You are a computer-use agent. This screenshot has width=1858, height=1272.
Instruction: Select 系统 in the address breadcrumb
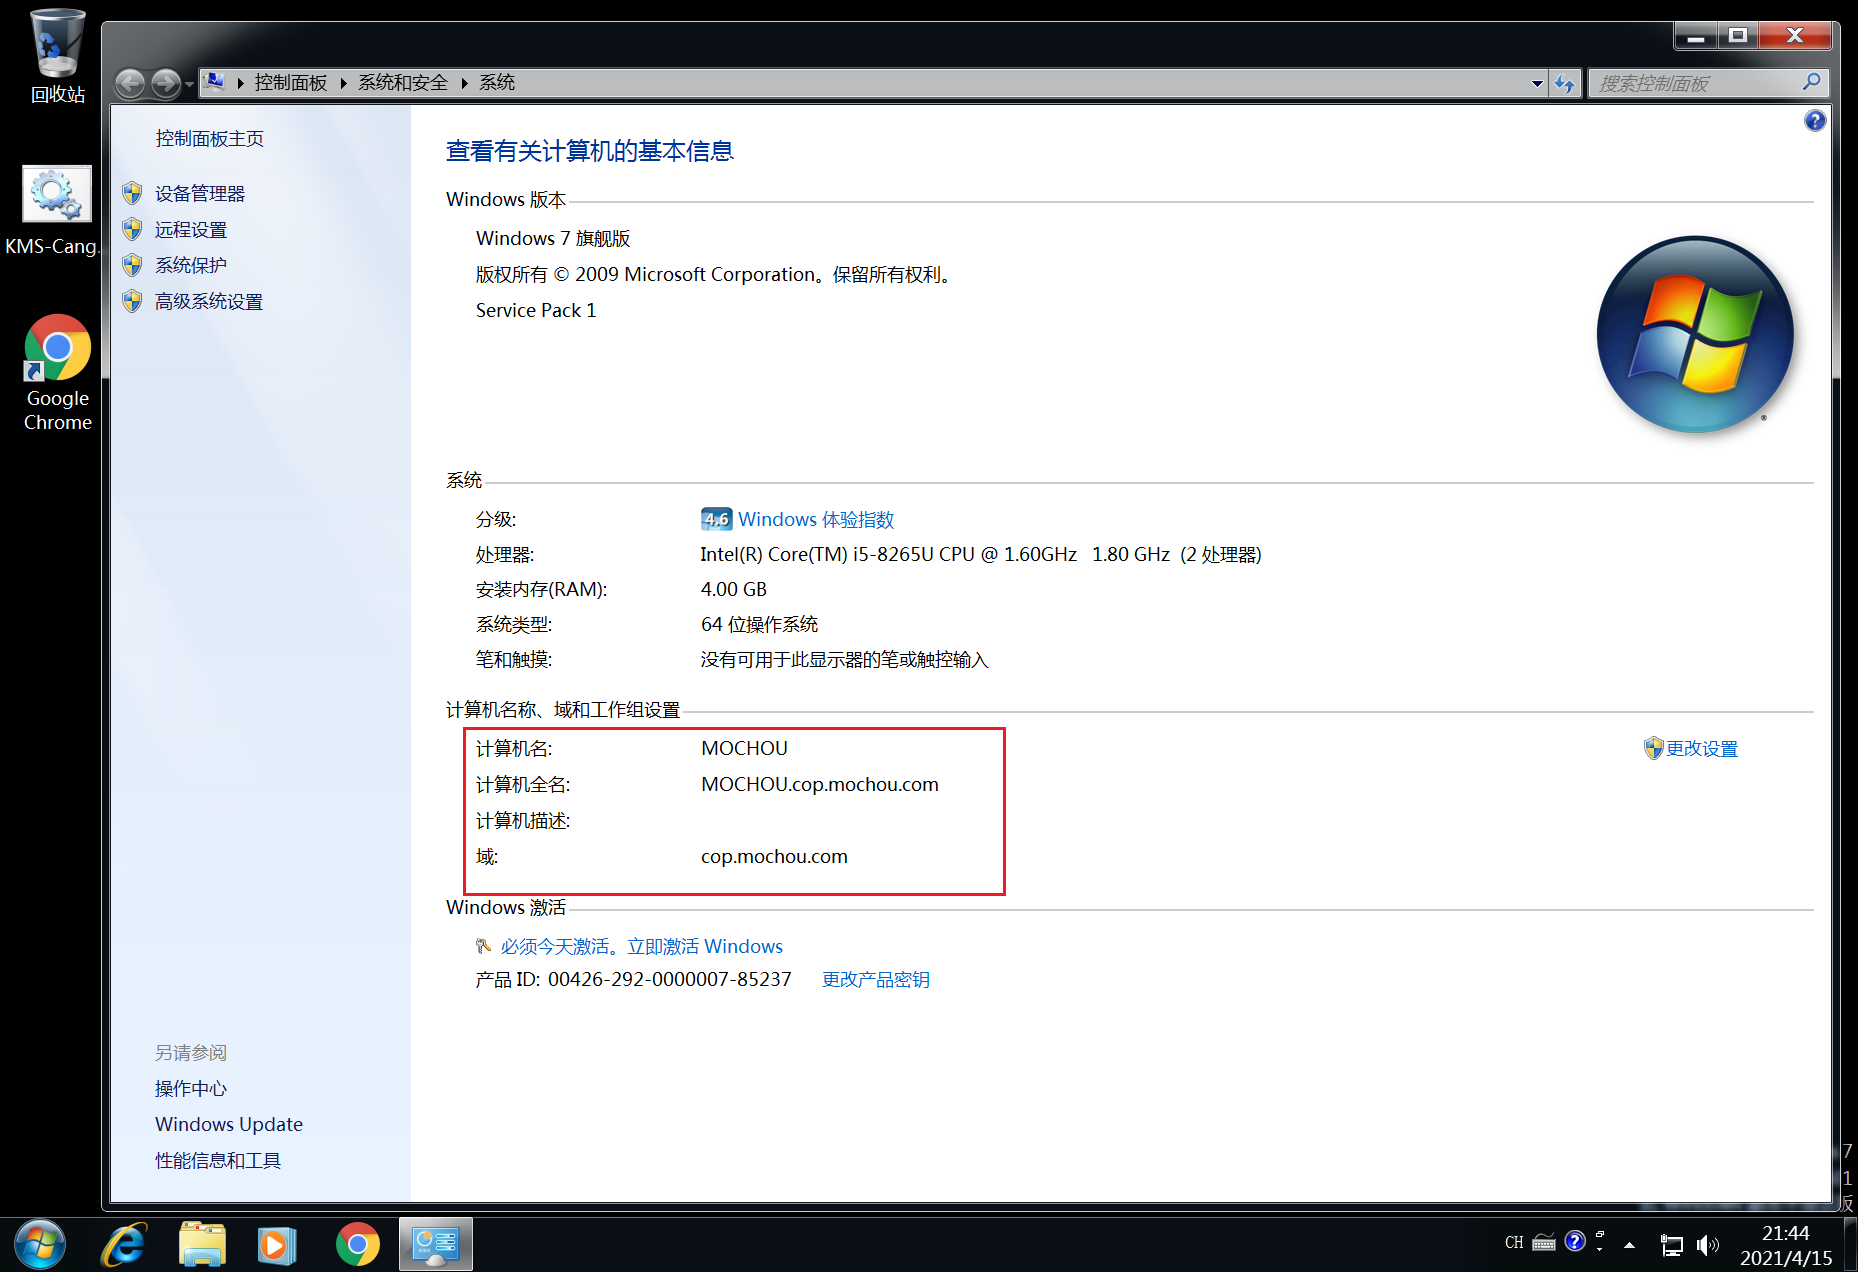(497, 83)
